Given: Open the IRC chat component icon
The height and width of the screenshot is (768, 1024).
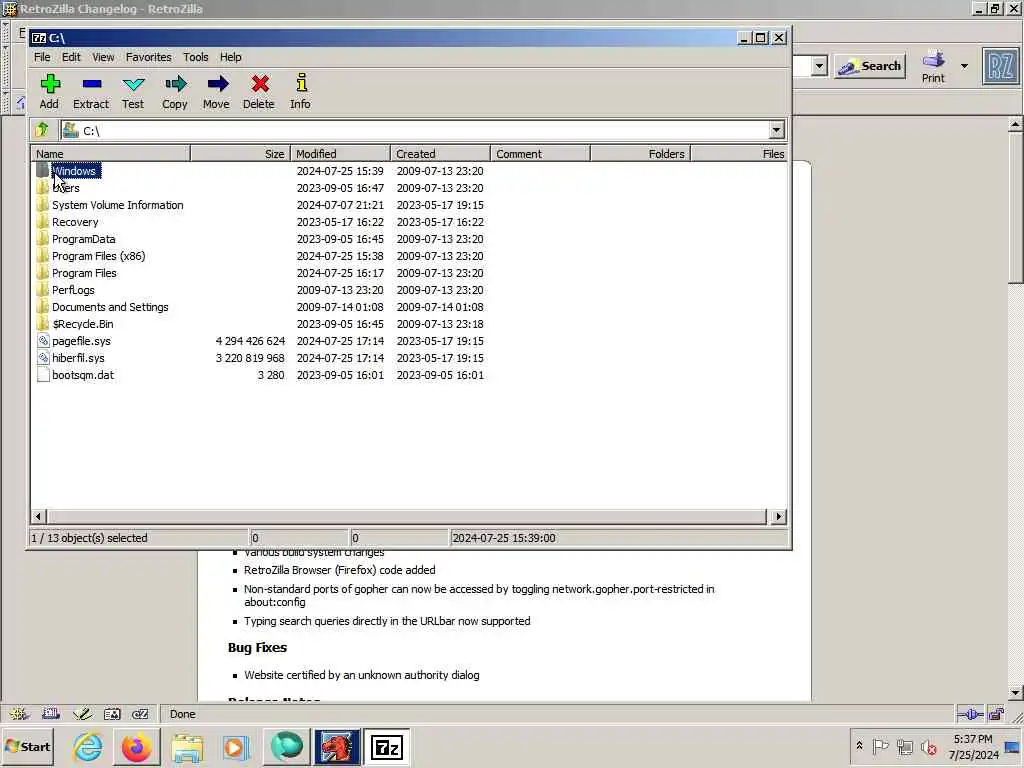Looking at the screenshot, I should pyautogui.click(x=140, y=714).
